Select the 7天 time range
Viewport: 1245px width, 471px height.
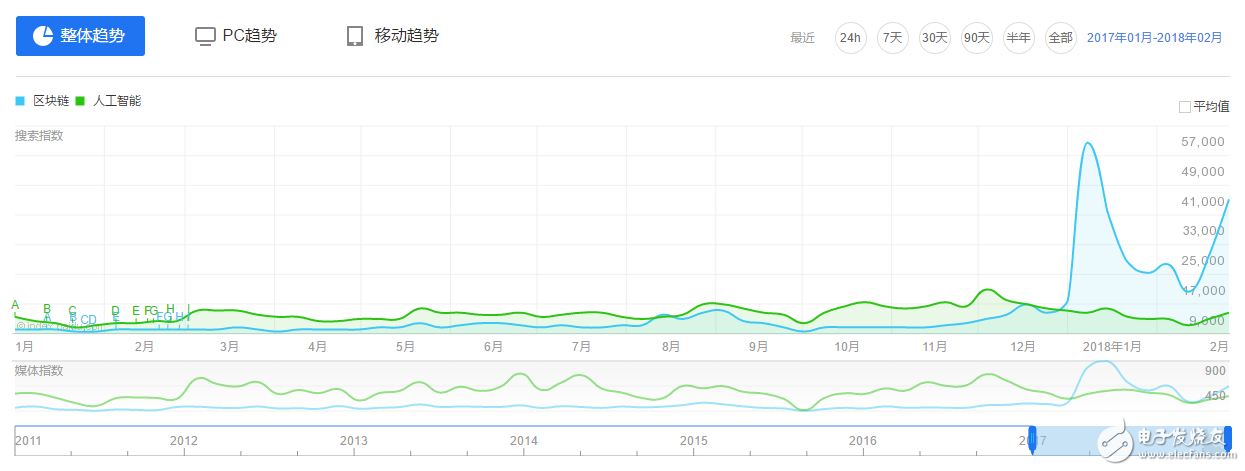(x=892, y=38)
